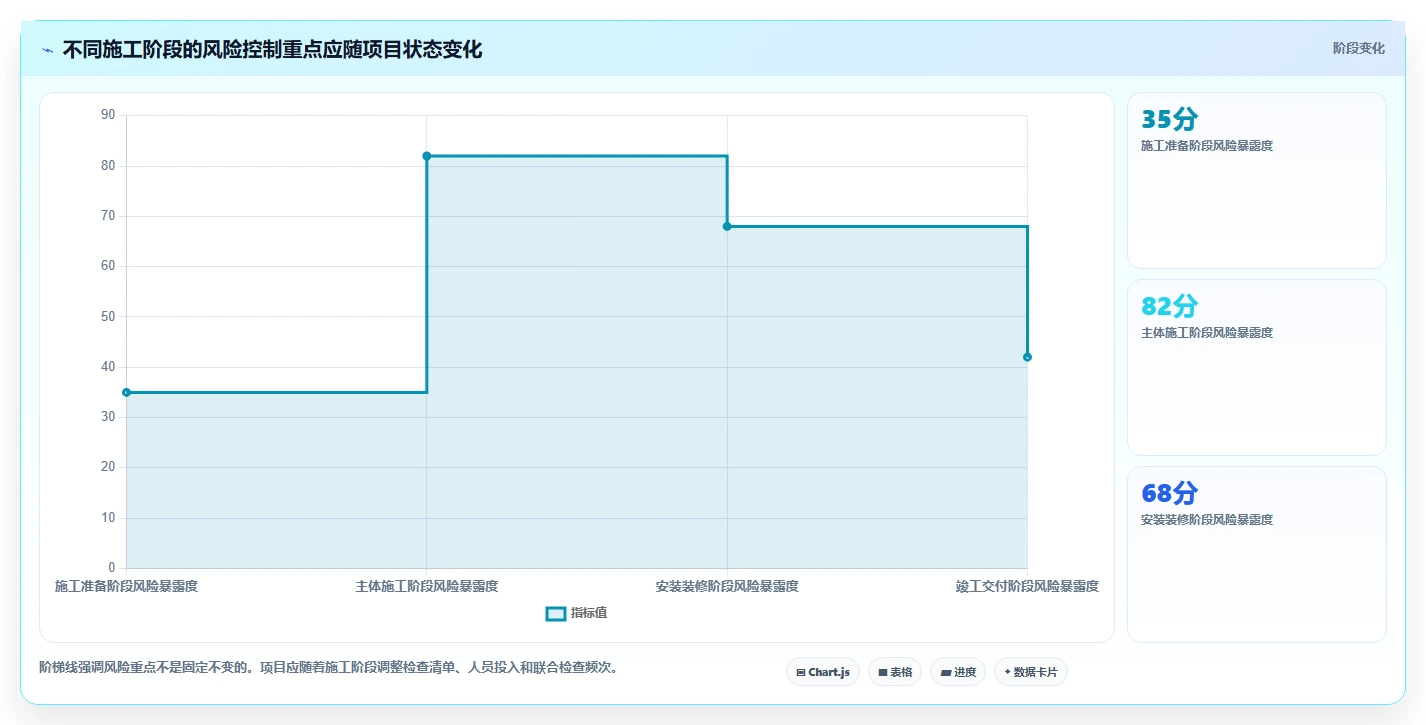Toggle the 指标值 legend item
Image resolution: width=1426 pixels, height=725 pixels.
pos(576,613)
